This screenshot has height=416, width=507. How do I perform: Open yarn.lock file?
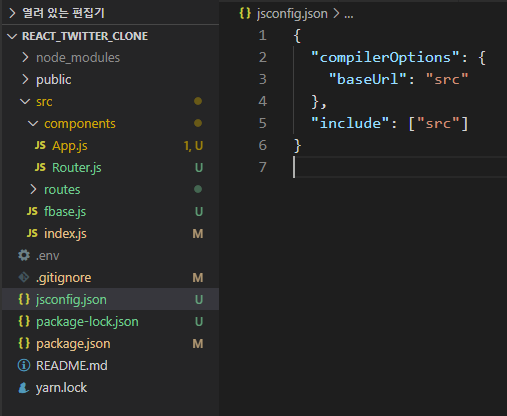coord(61,388)
